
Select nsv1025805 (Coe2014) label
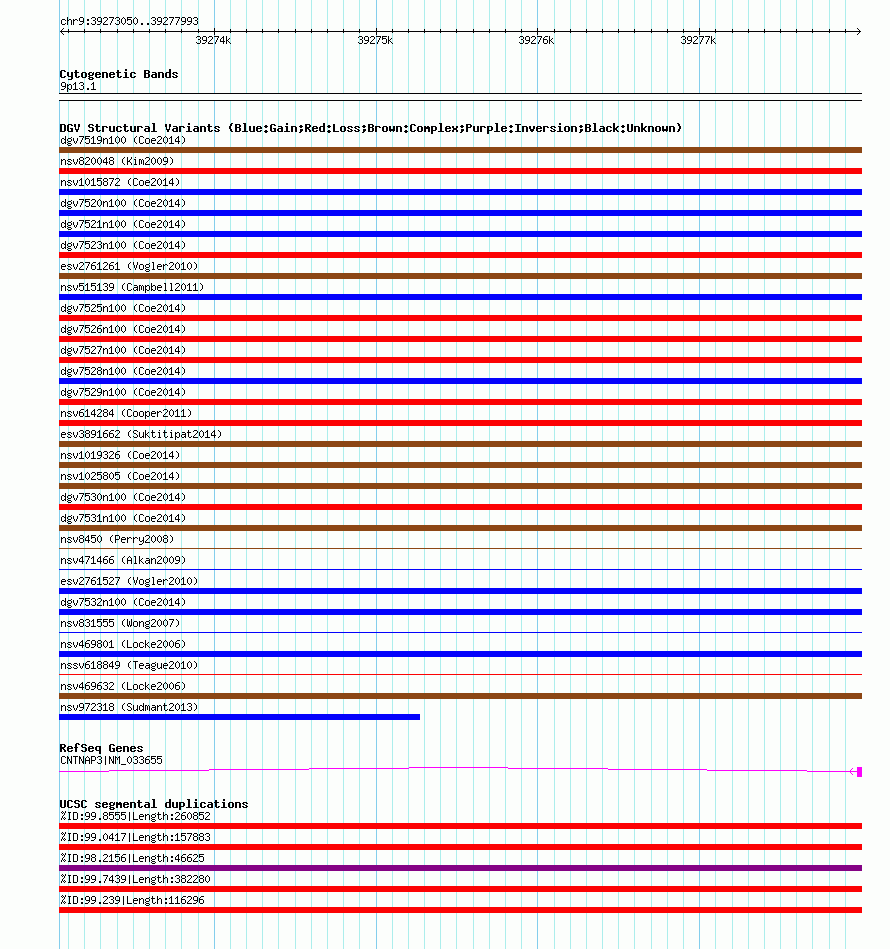[x=120, y=476]
